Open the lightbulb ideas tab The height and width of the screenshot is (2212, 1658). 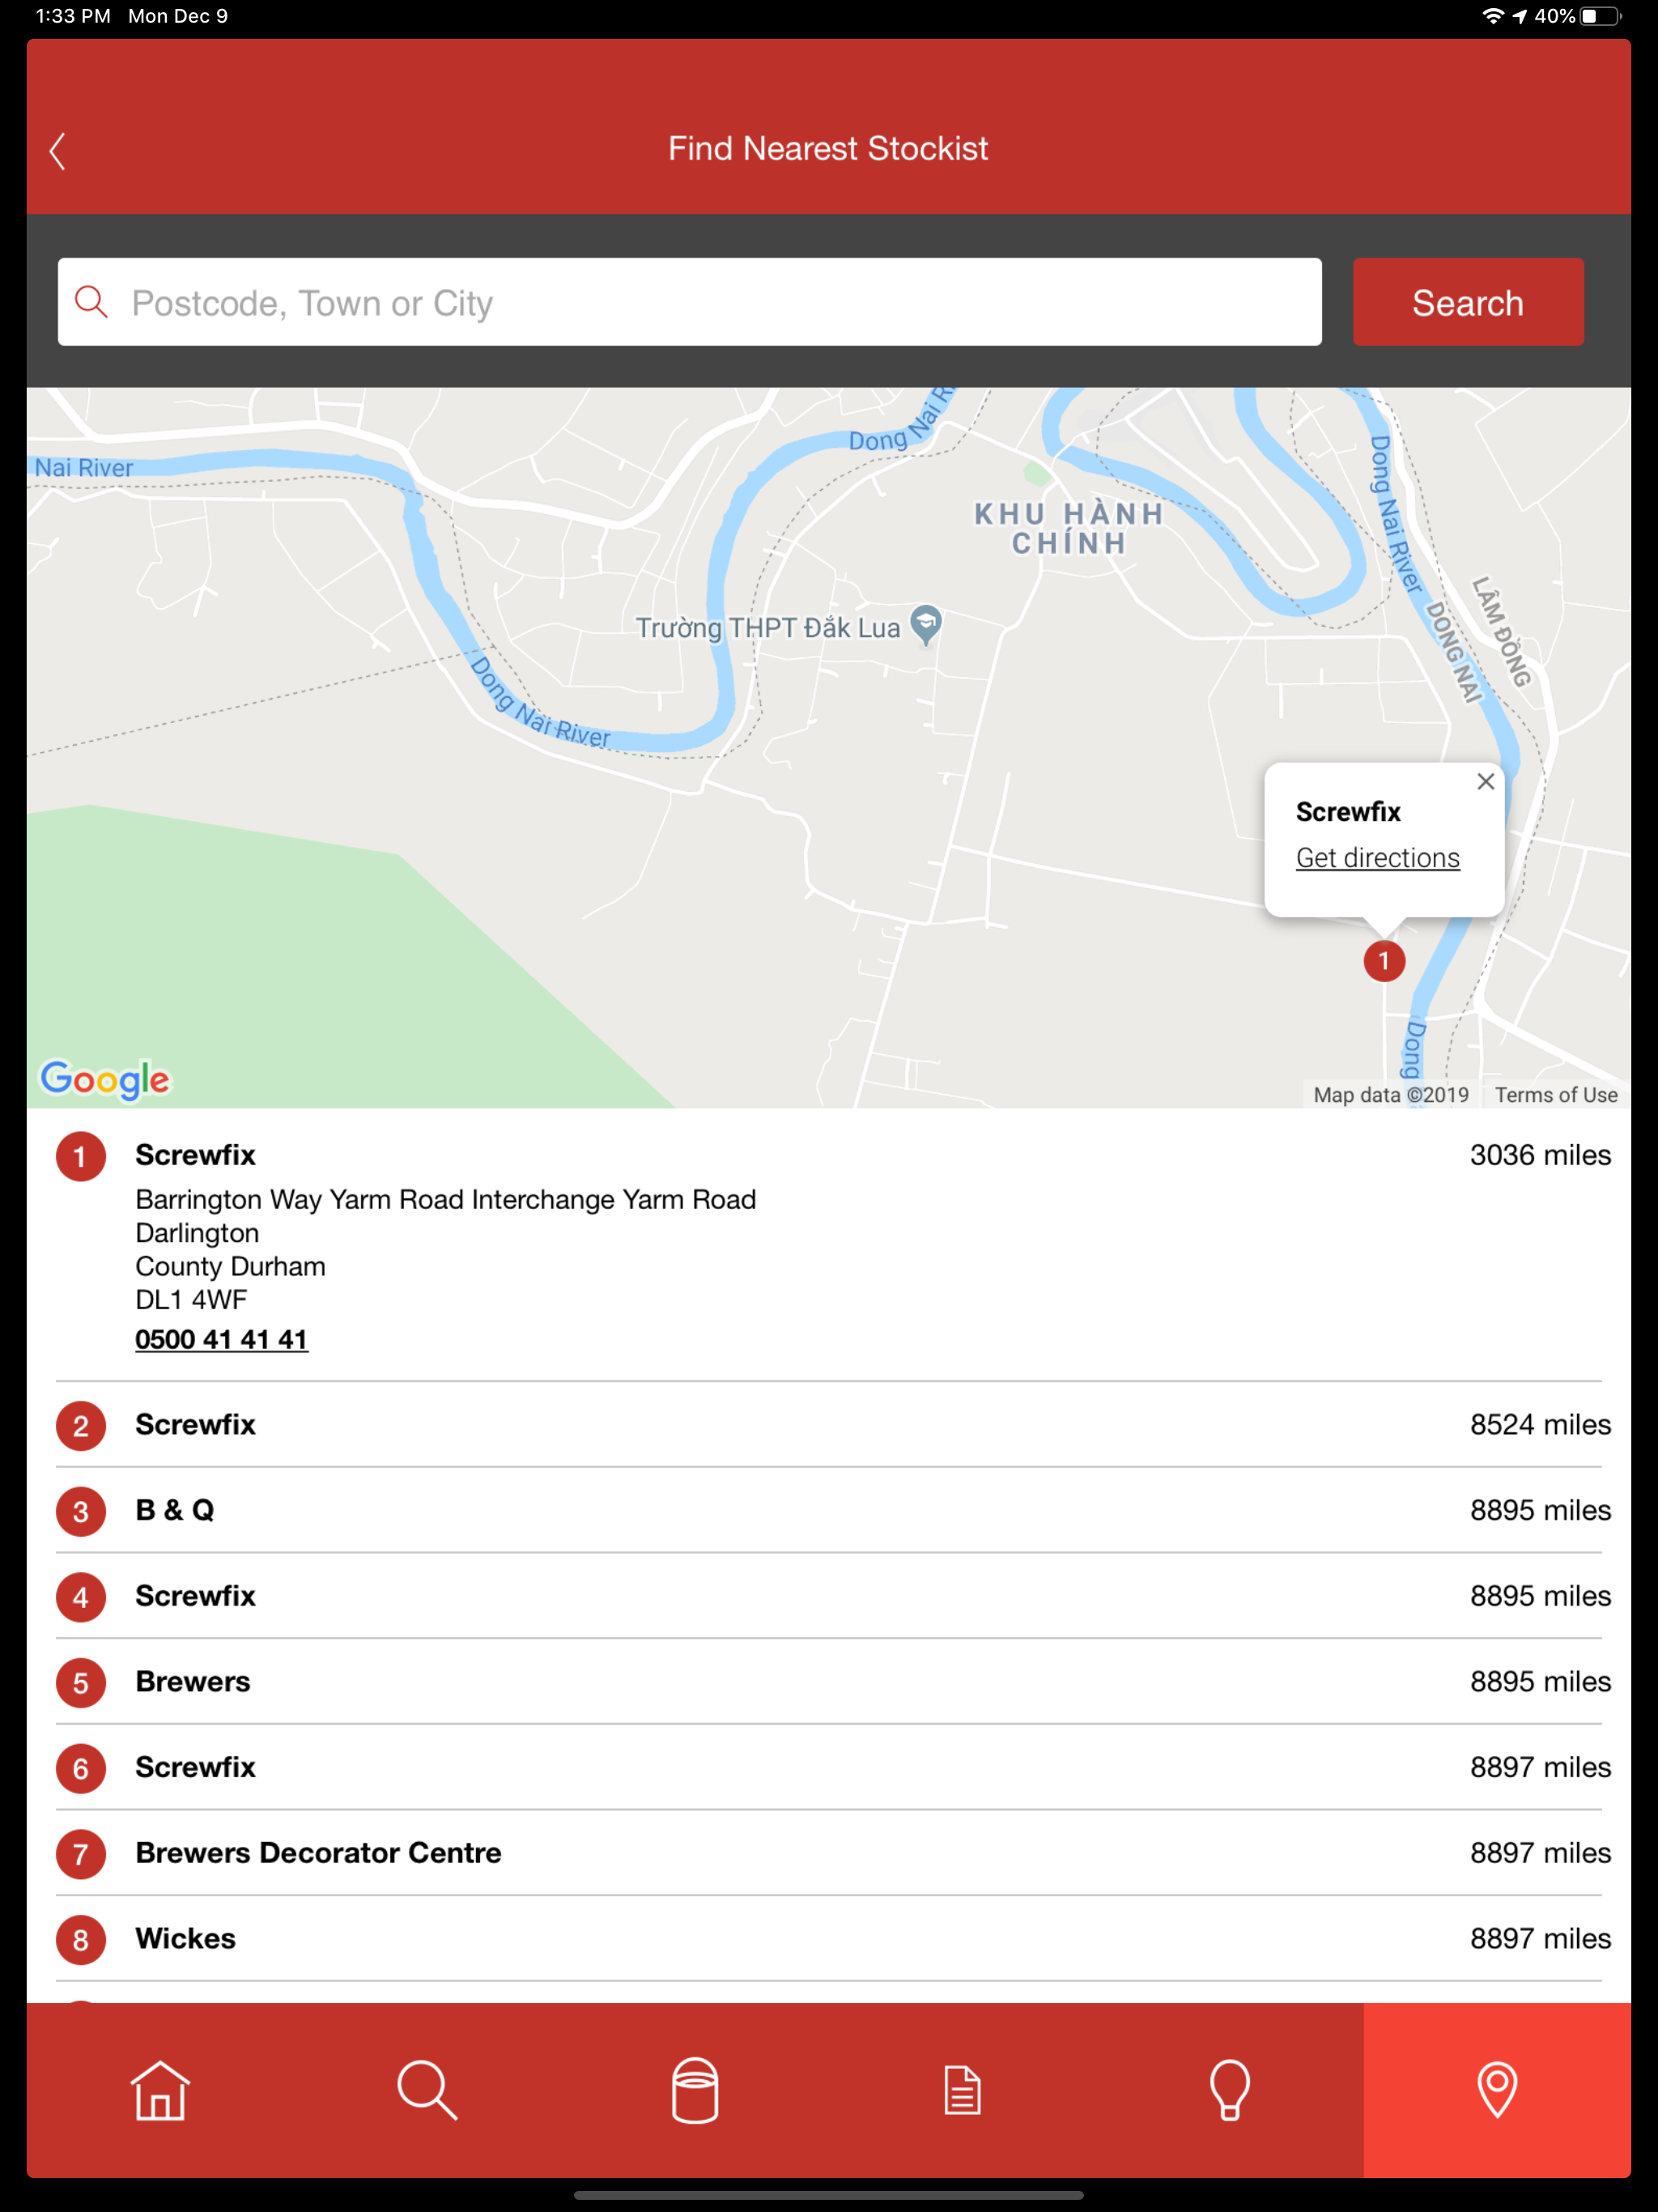(x=1229, y=2090)
